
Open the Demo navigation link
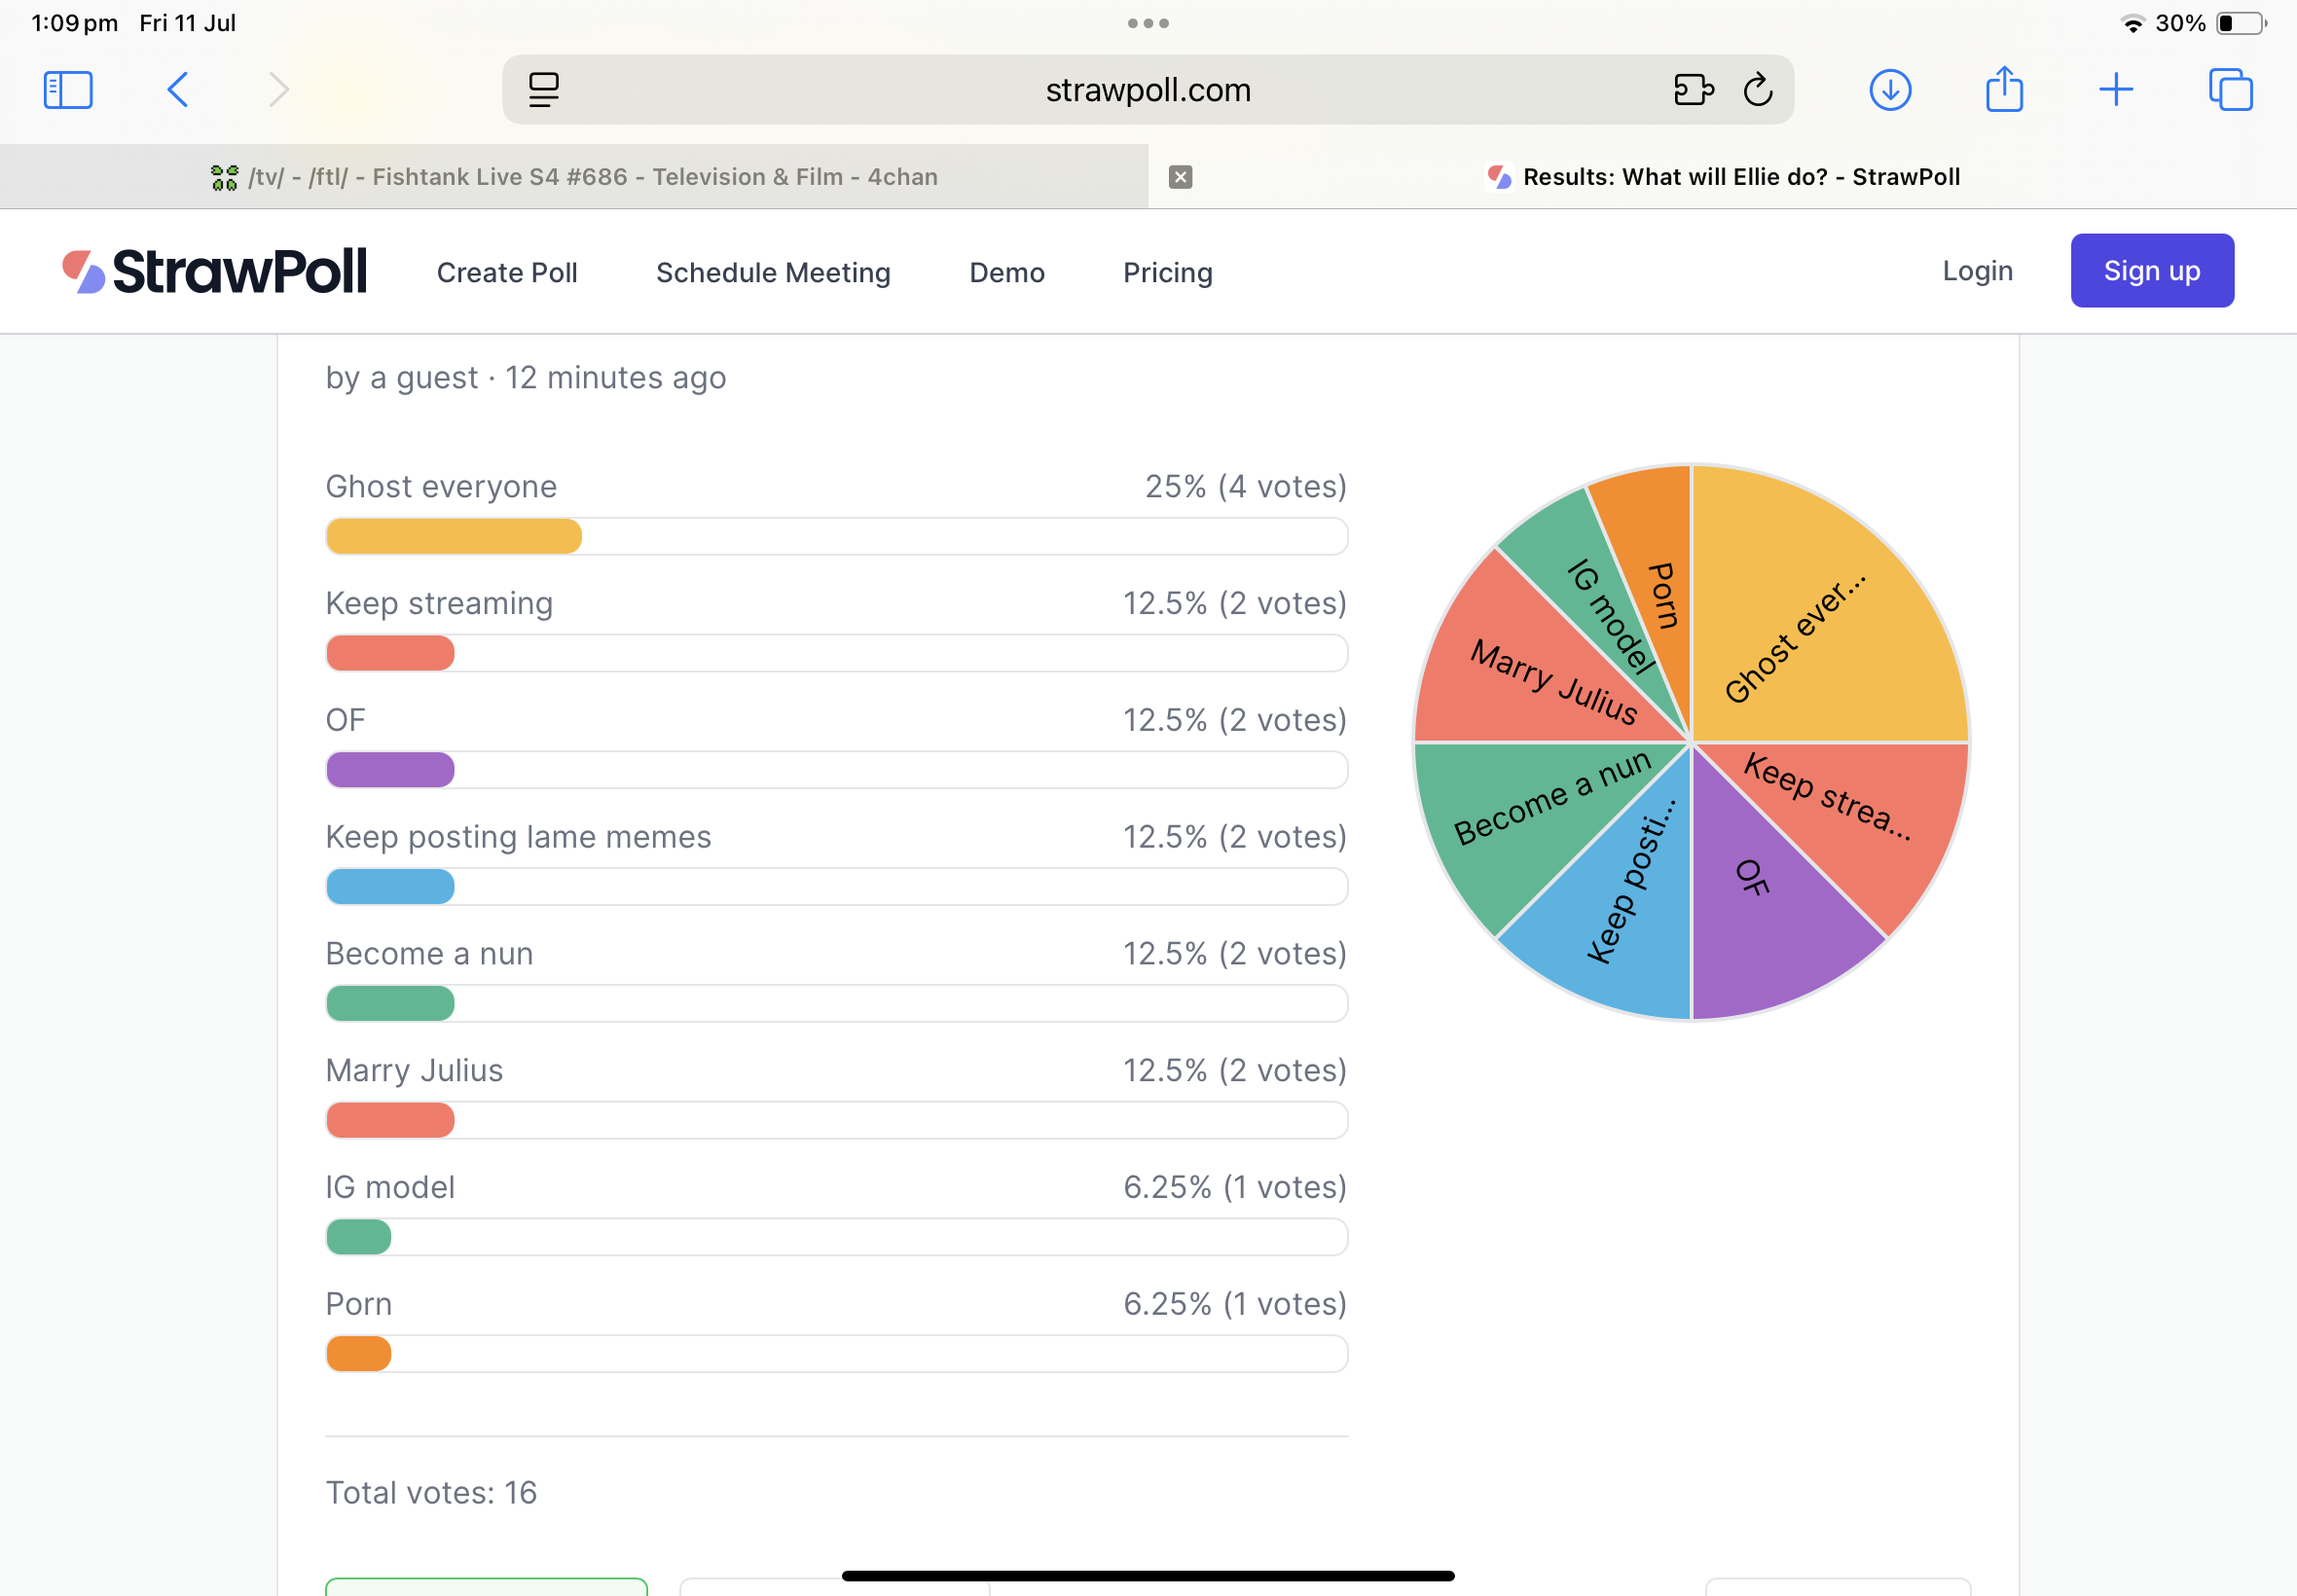point(1007,272)
